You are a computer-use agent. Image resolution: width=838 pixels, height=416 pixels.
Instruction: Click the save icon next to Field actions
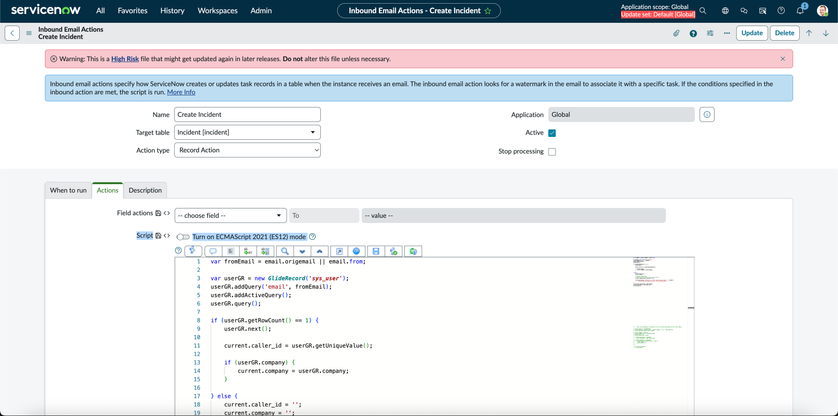tap(158, 213)
